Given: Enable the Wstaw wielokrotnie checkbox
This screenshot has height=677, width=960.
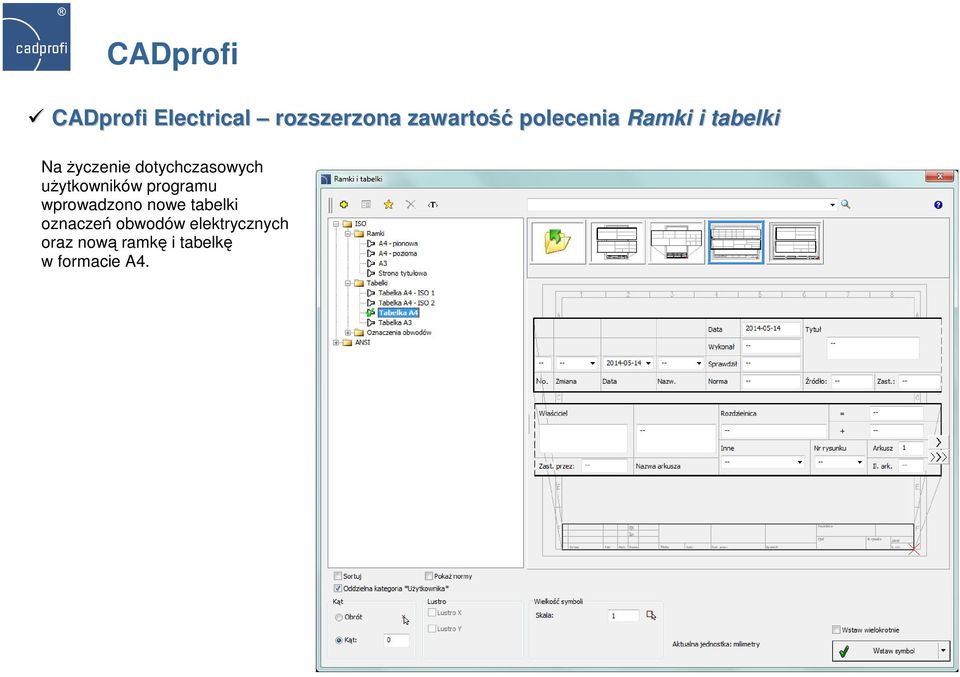Looking at the screenshot, I should pyautogui.click(x=836, y=630).
